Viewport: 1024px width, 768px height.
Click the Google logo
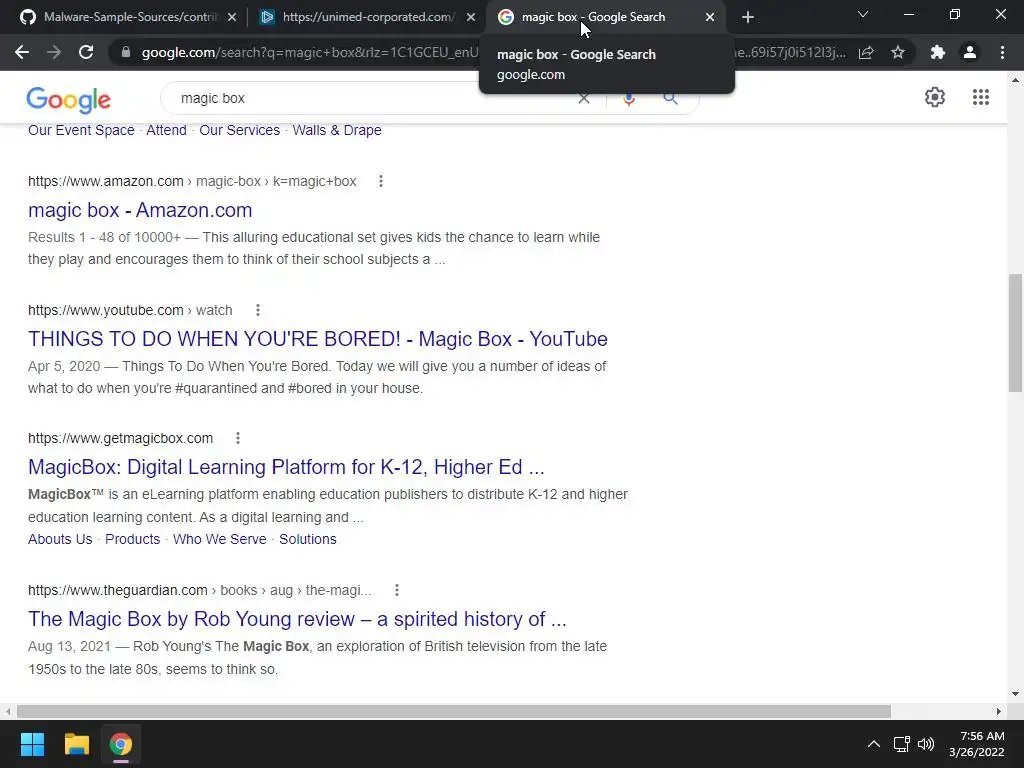[69, 99]
